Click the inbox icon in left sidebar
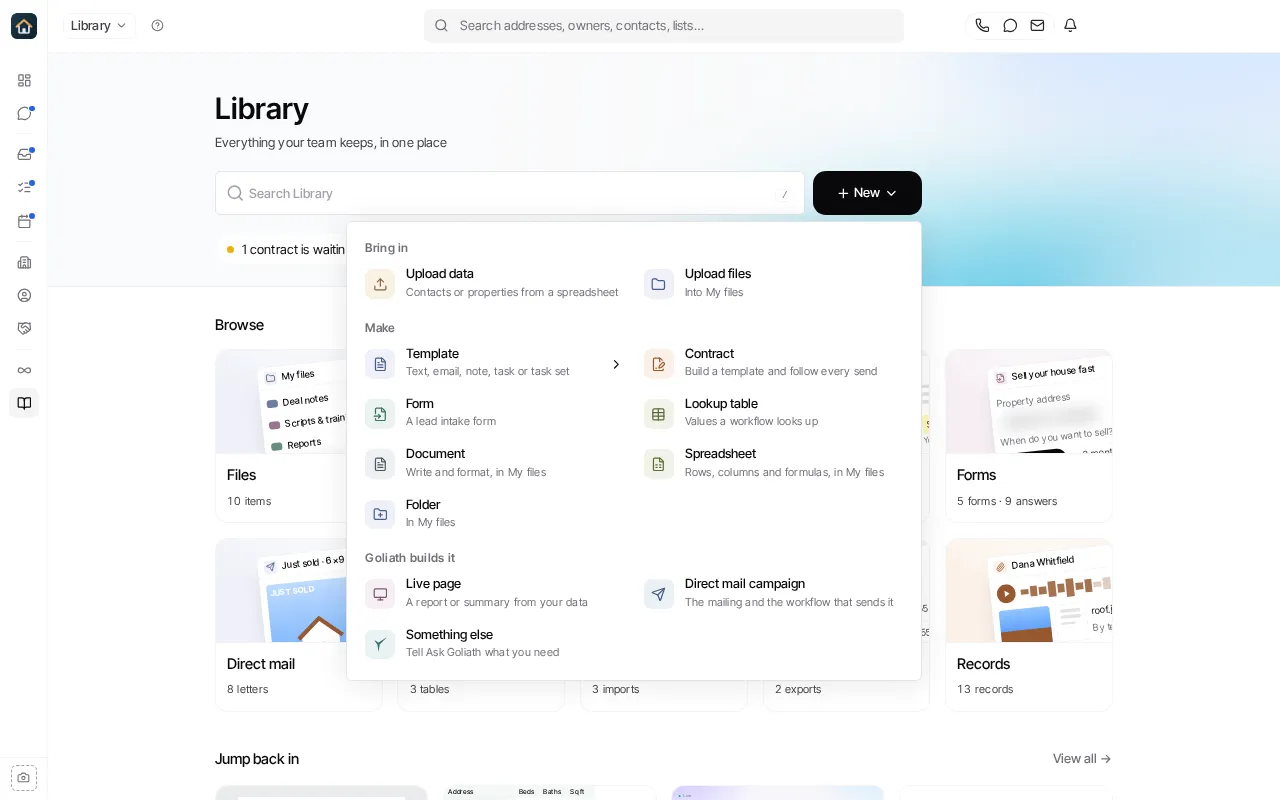The width and height of the screenshot is (1280, 800). click(24, 154)
